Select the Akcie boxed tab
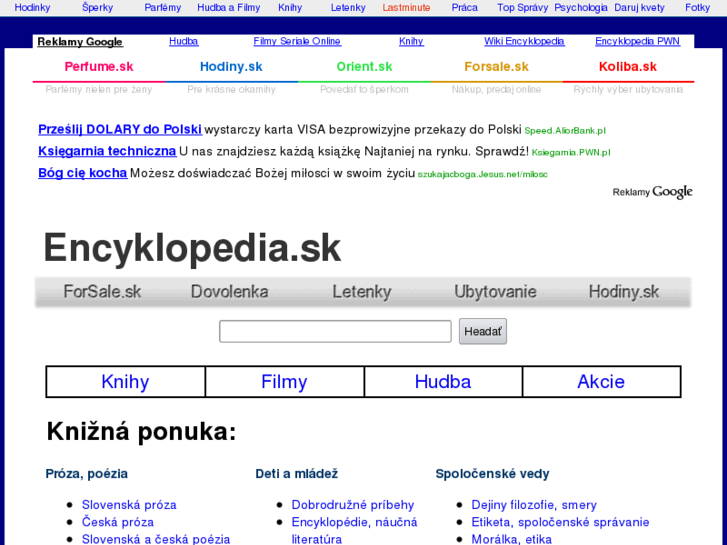 [x=601, y=382]
